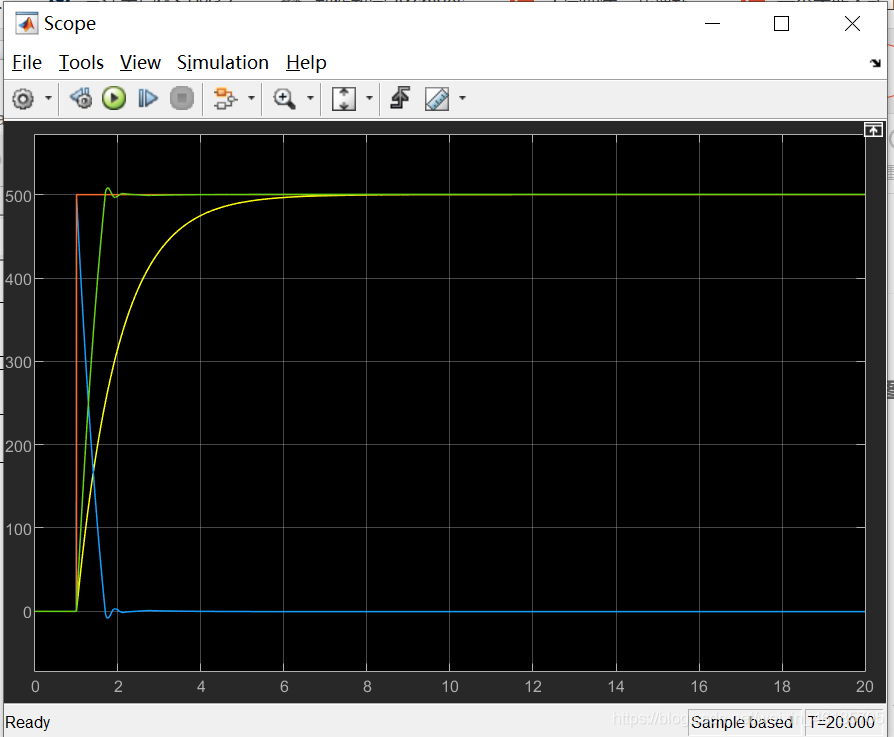This screenshot has width=894, height=737.
Task: Open the Simulation menu
Action: click(222, 63)
